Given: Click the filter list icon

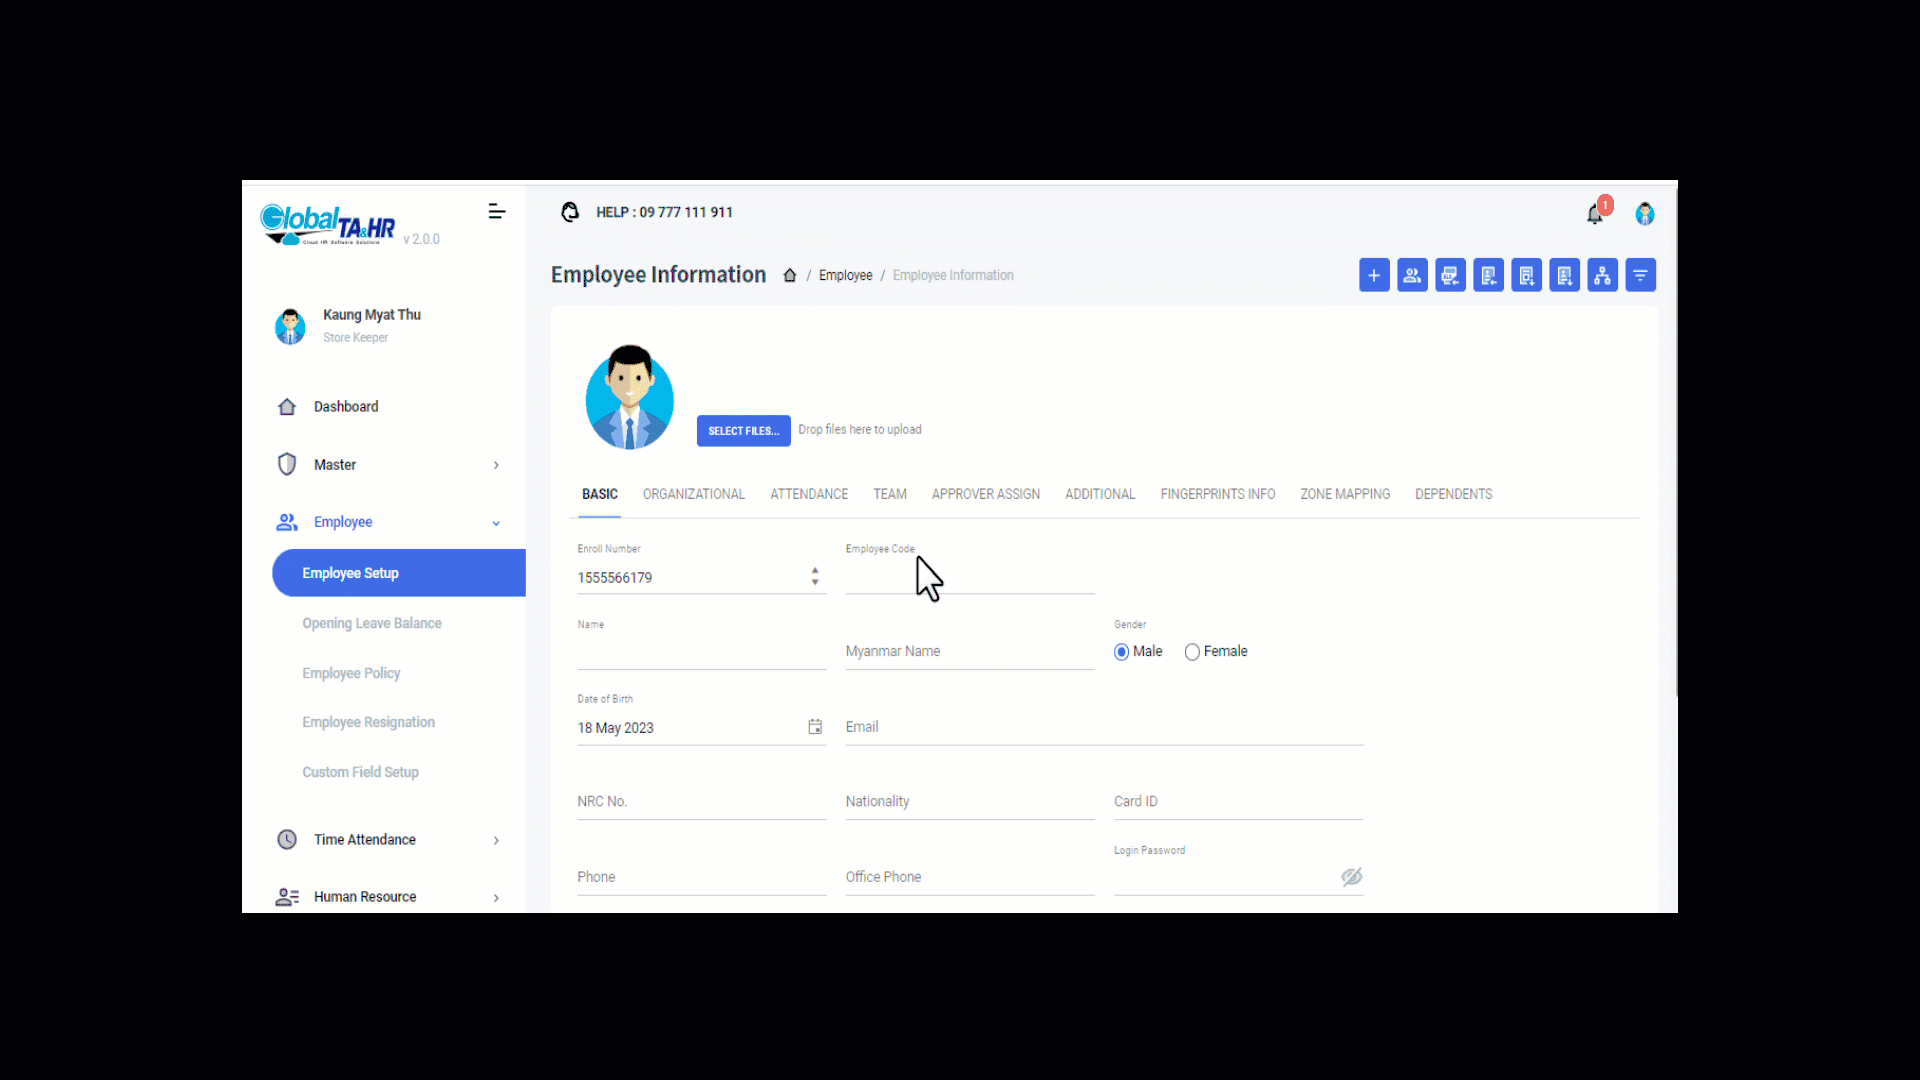Looking at the screenshot, I should [1640, 275].
